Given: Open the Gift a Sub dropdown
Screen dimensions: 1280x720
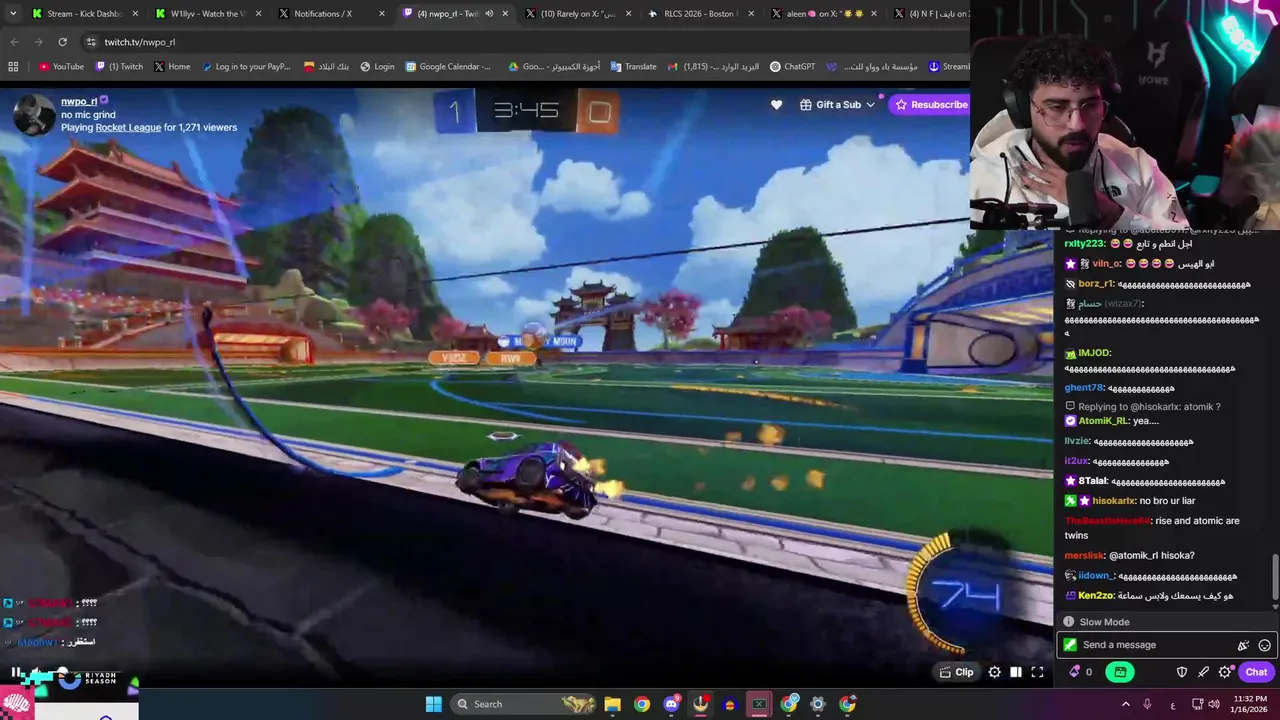Looking at the screenshot, I should click(x=837, y=104).
